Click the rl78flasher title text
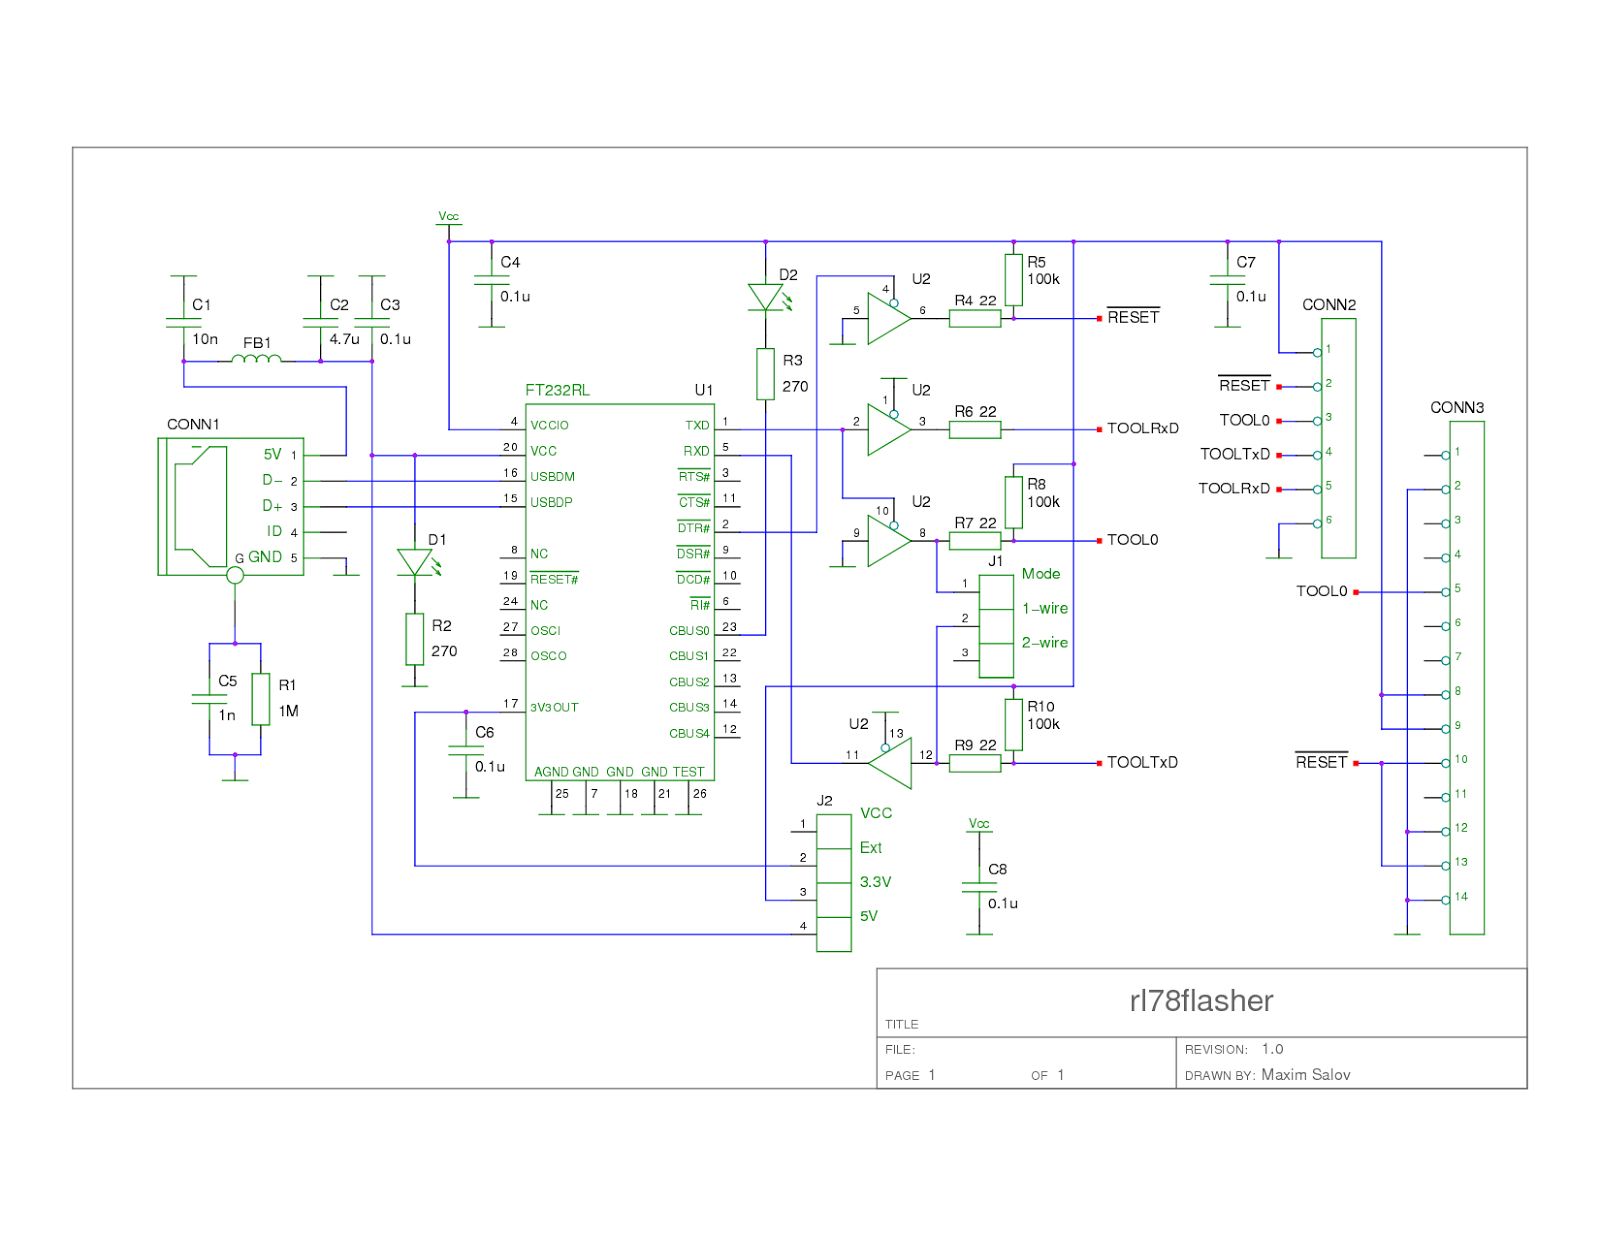 pos(1200,1000)
